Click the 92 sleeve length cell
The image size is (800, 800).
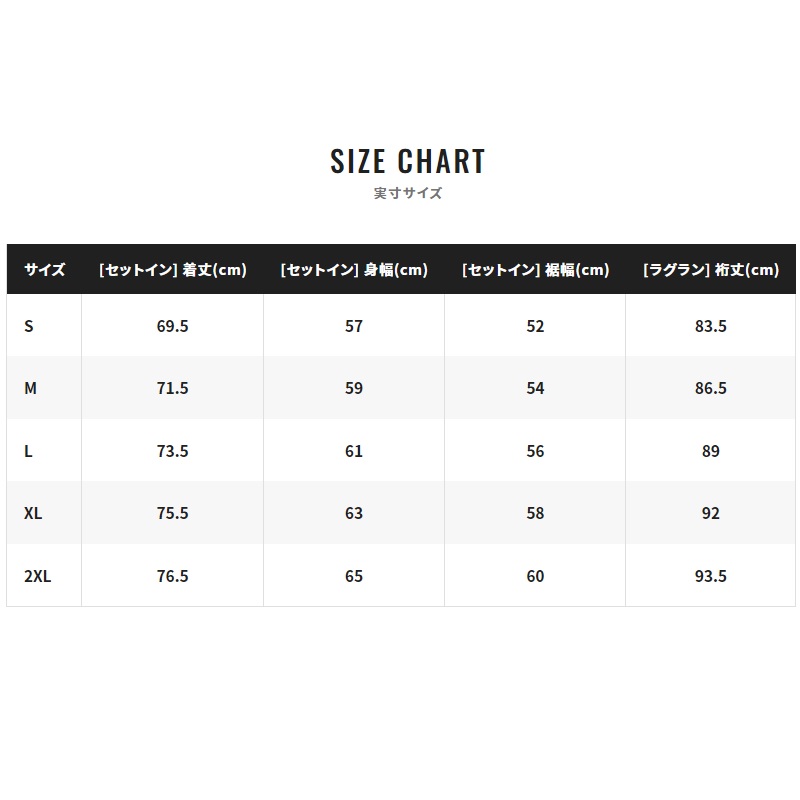(x=711, y=513)
